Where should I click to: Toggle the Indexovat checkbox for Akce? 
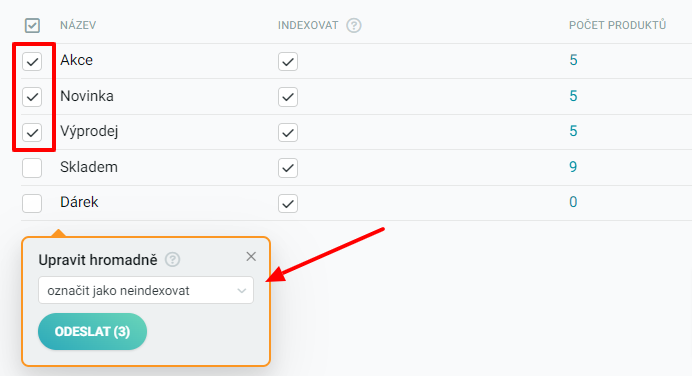tap(288, 61)
